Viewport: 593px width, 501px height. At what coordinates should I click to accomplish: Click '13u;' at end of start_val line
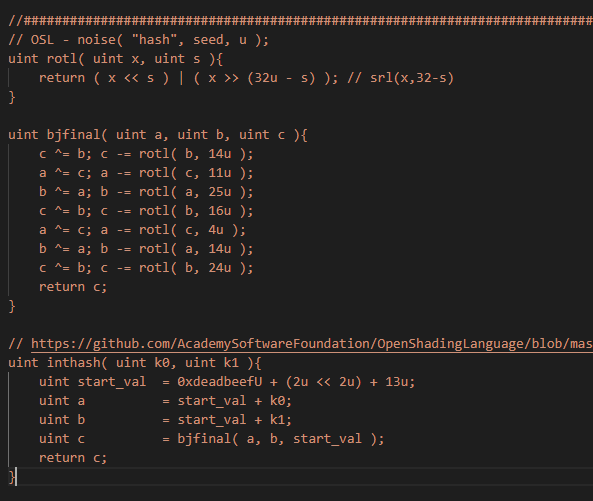point(400,382)
